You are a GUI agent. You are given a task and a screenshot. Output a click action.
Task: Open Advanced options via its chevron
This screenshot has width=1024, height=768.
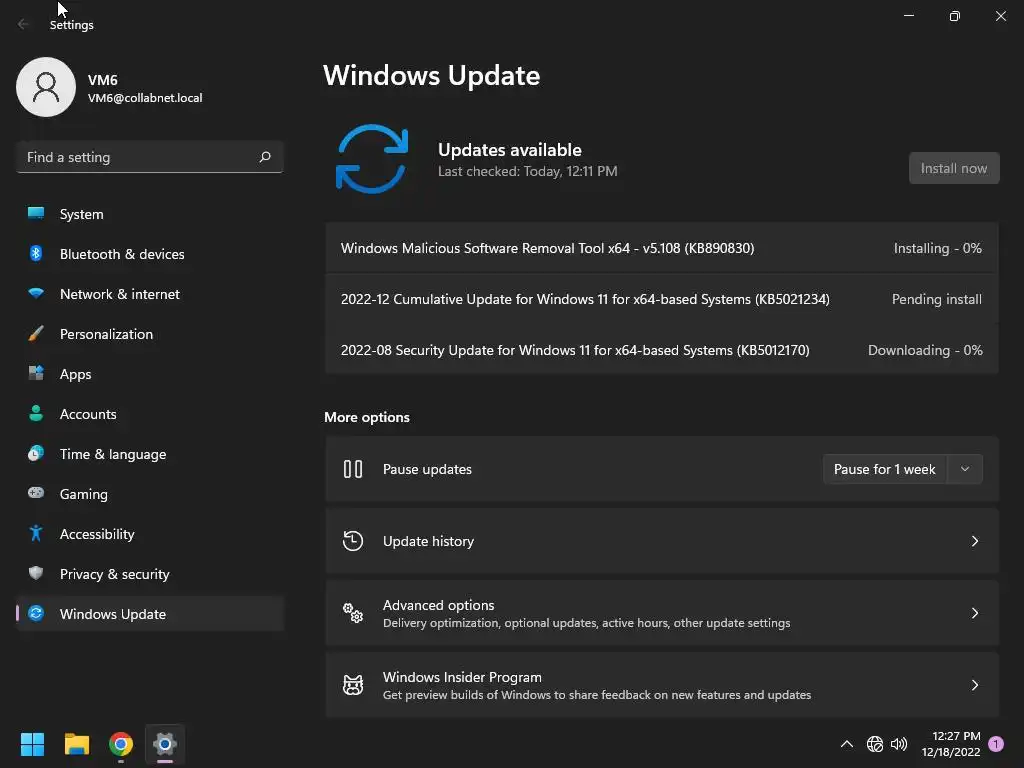pyautogui.click(x=974, y=613)
